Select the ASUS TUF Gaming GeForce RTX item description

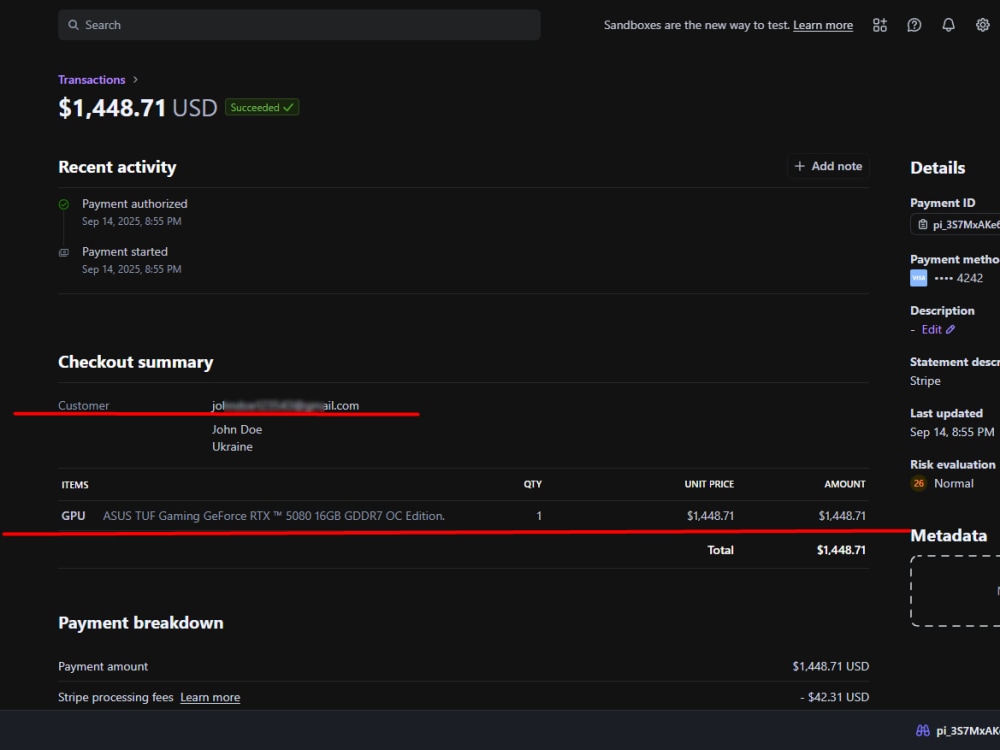(274, 516)
